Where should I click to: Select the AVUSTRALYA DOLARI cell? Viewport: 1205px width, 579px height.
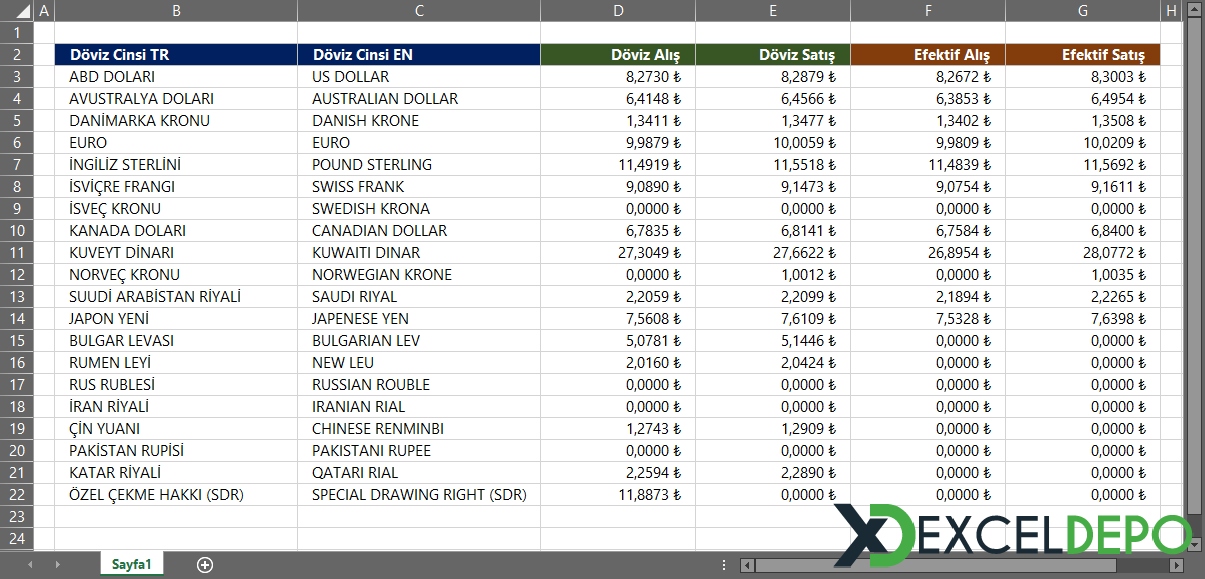[176, 99]
